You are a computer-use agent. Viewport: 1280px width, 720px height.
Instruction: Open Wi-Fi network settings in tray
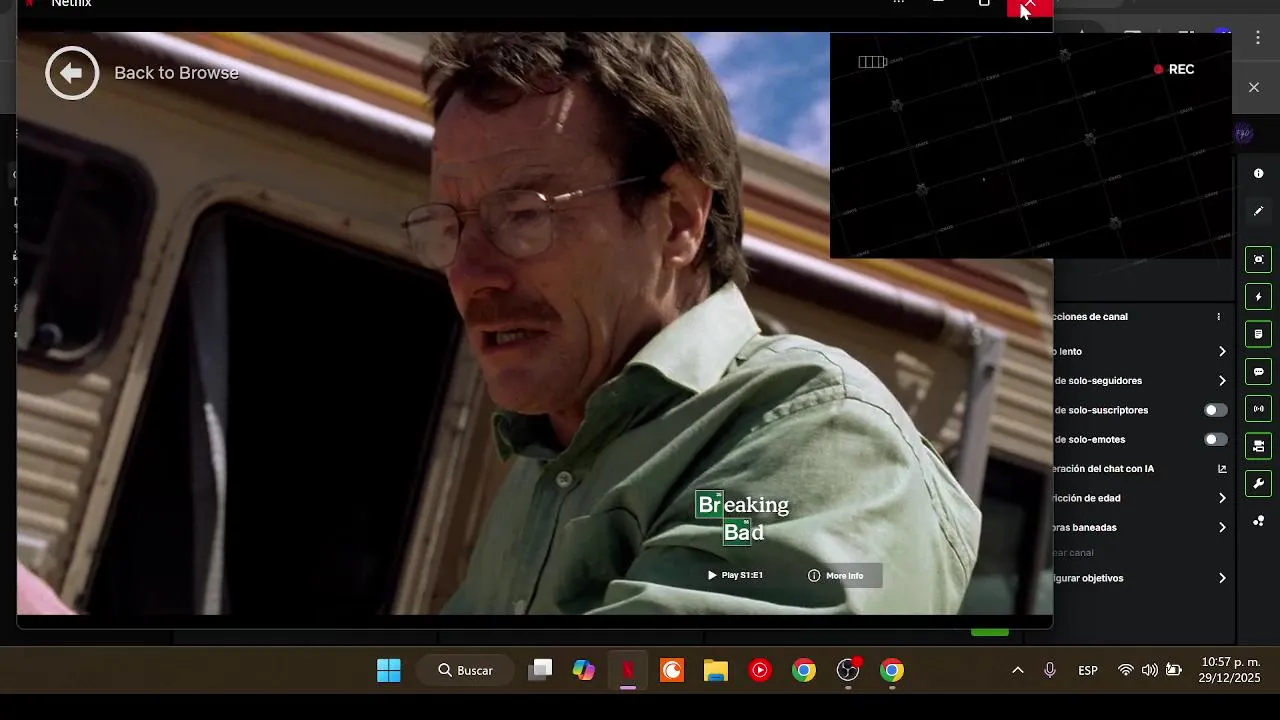point(1126,670)
